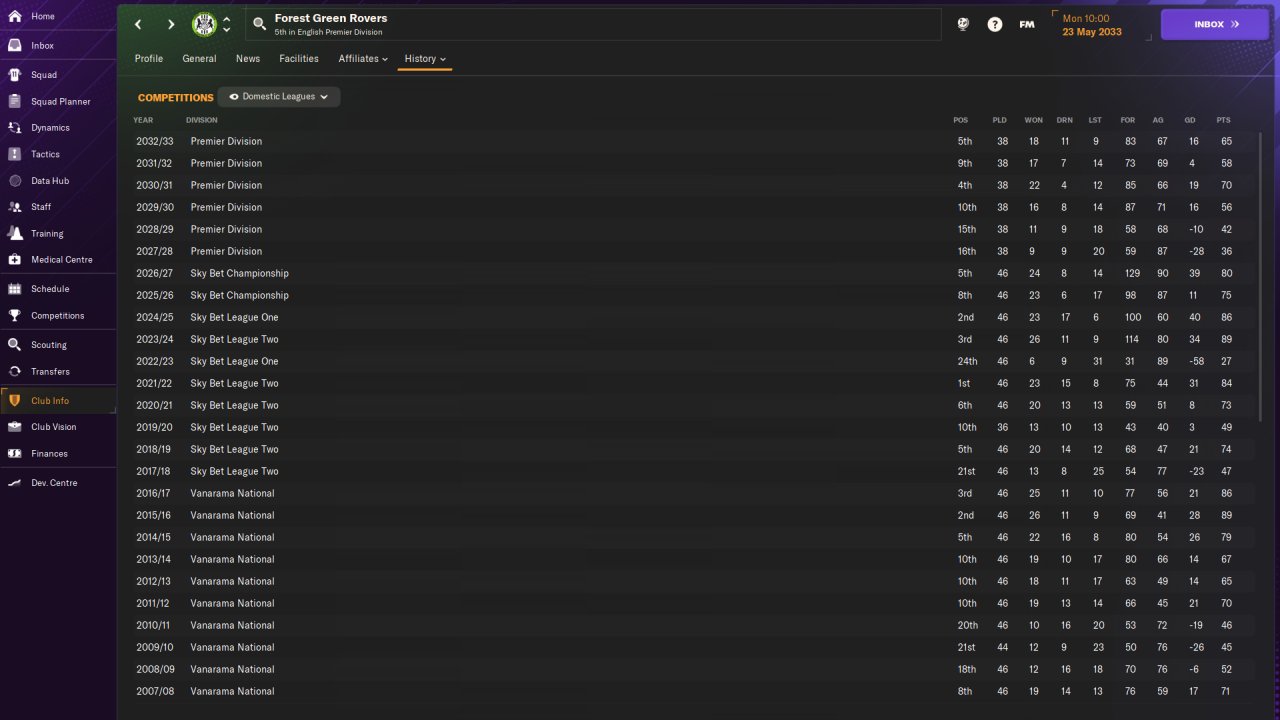This screenshot has width=1280, height=720.
Task: Sort by the GD column header
Action: (x=1190, y=120)
